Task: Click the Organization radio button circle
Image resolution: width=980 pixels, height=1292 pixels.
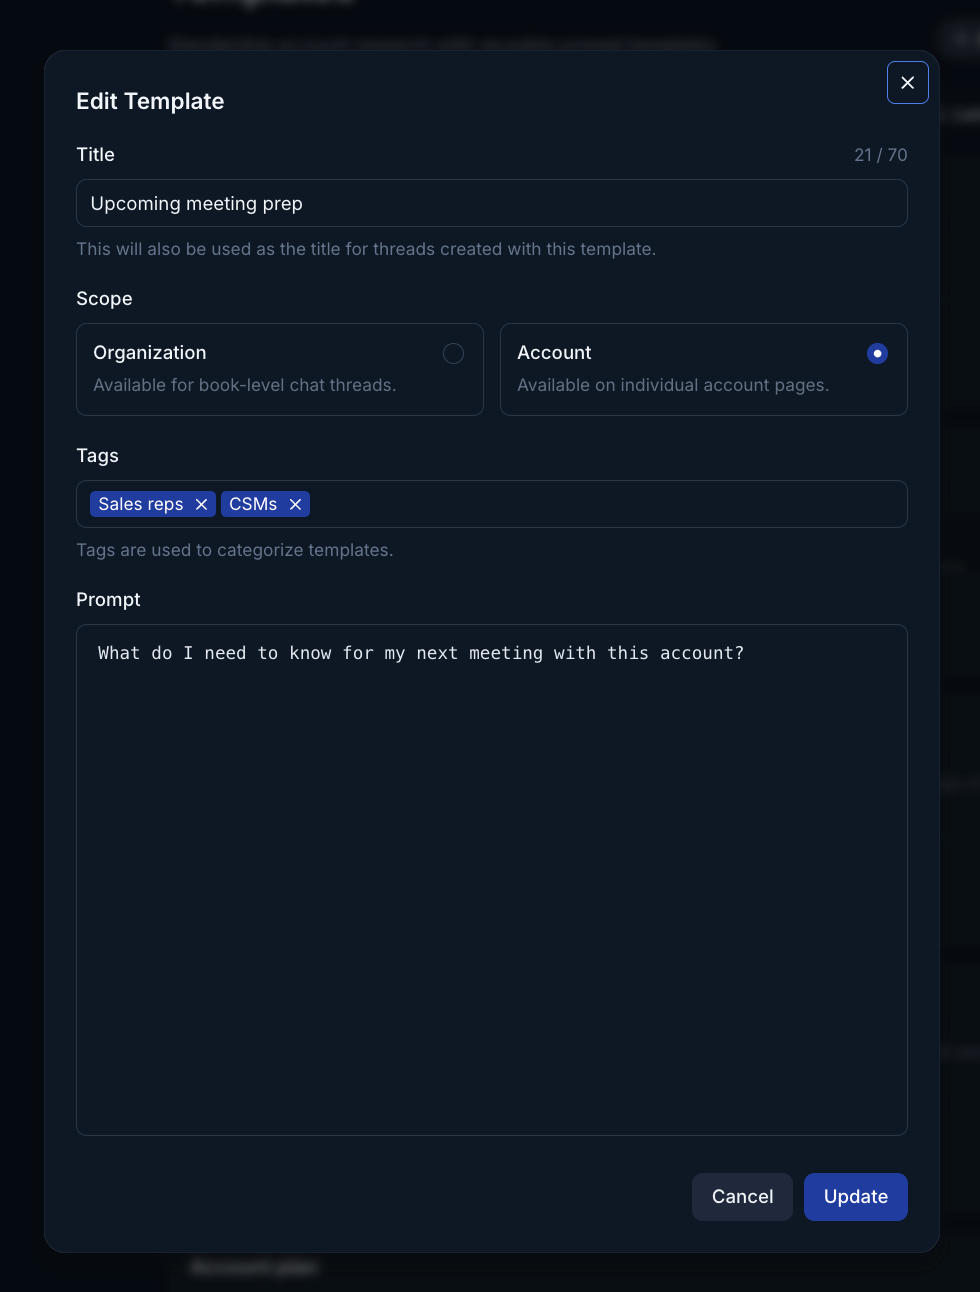Action: pyautogui.click(x=453, y=353)
